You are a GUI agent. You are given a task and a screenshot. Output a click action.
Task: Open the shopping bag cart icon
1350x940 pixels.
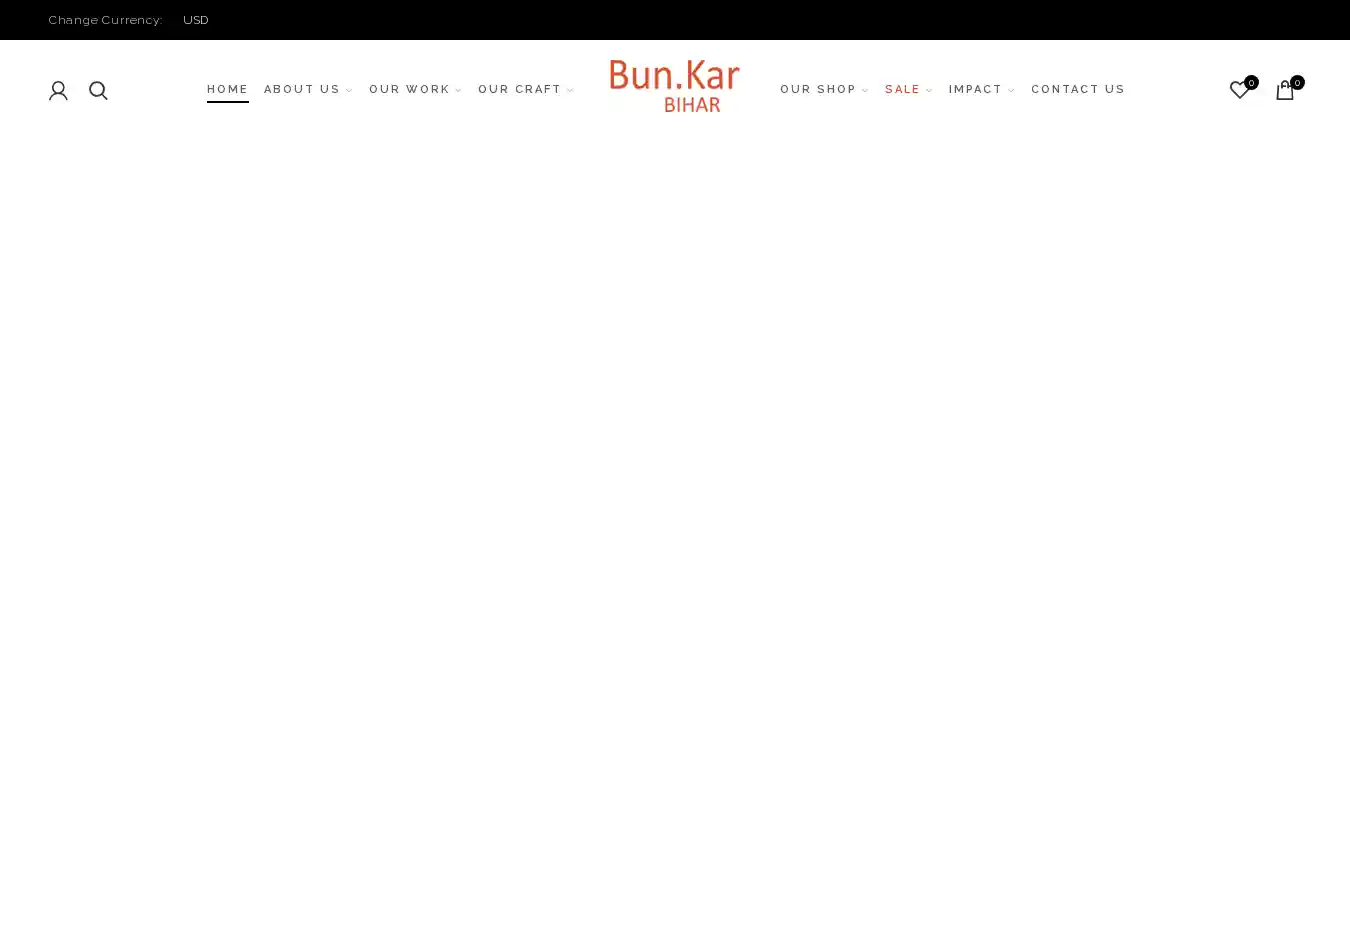point(1284,91)
